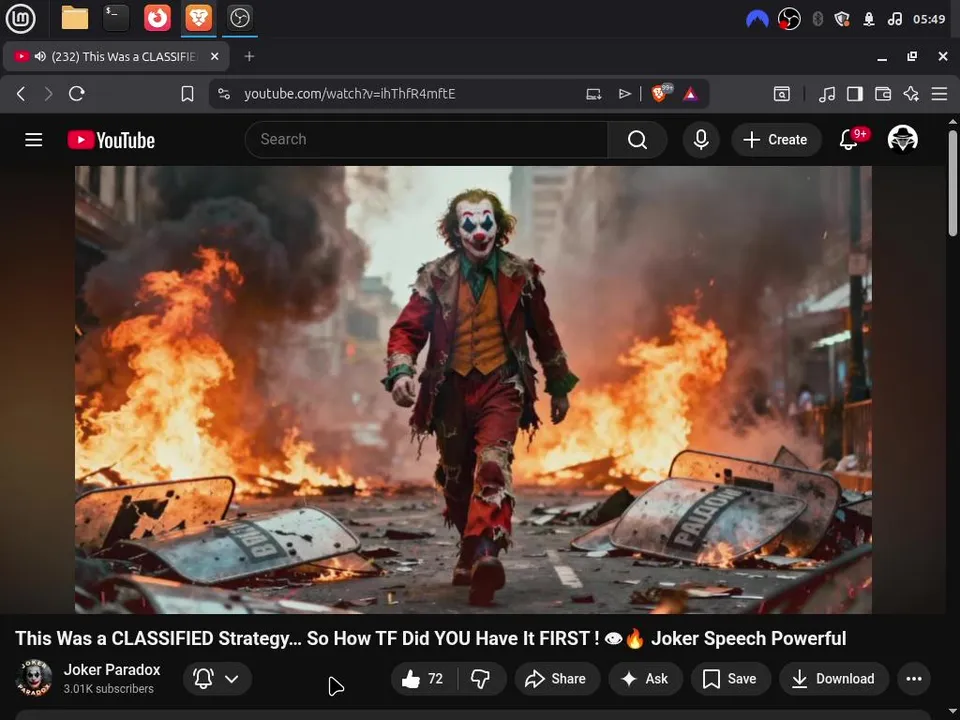Go forward in browser history
Screen dimensions: 960x720
[x=48, y=94]
